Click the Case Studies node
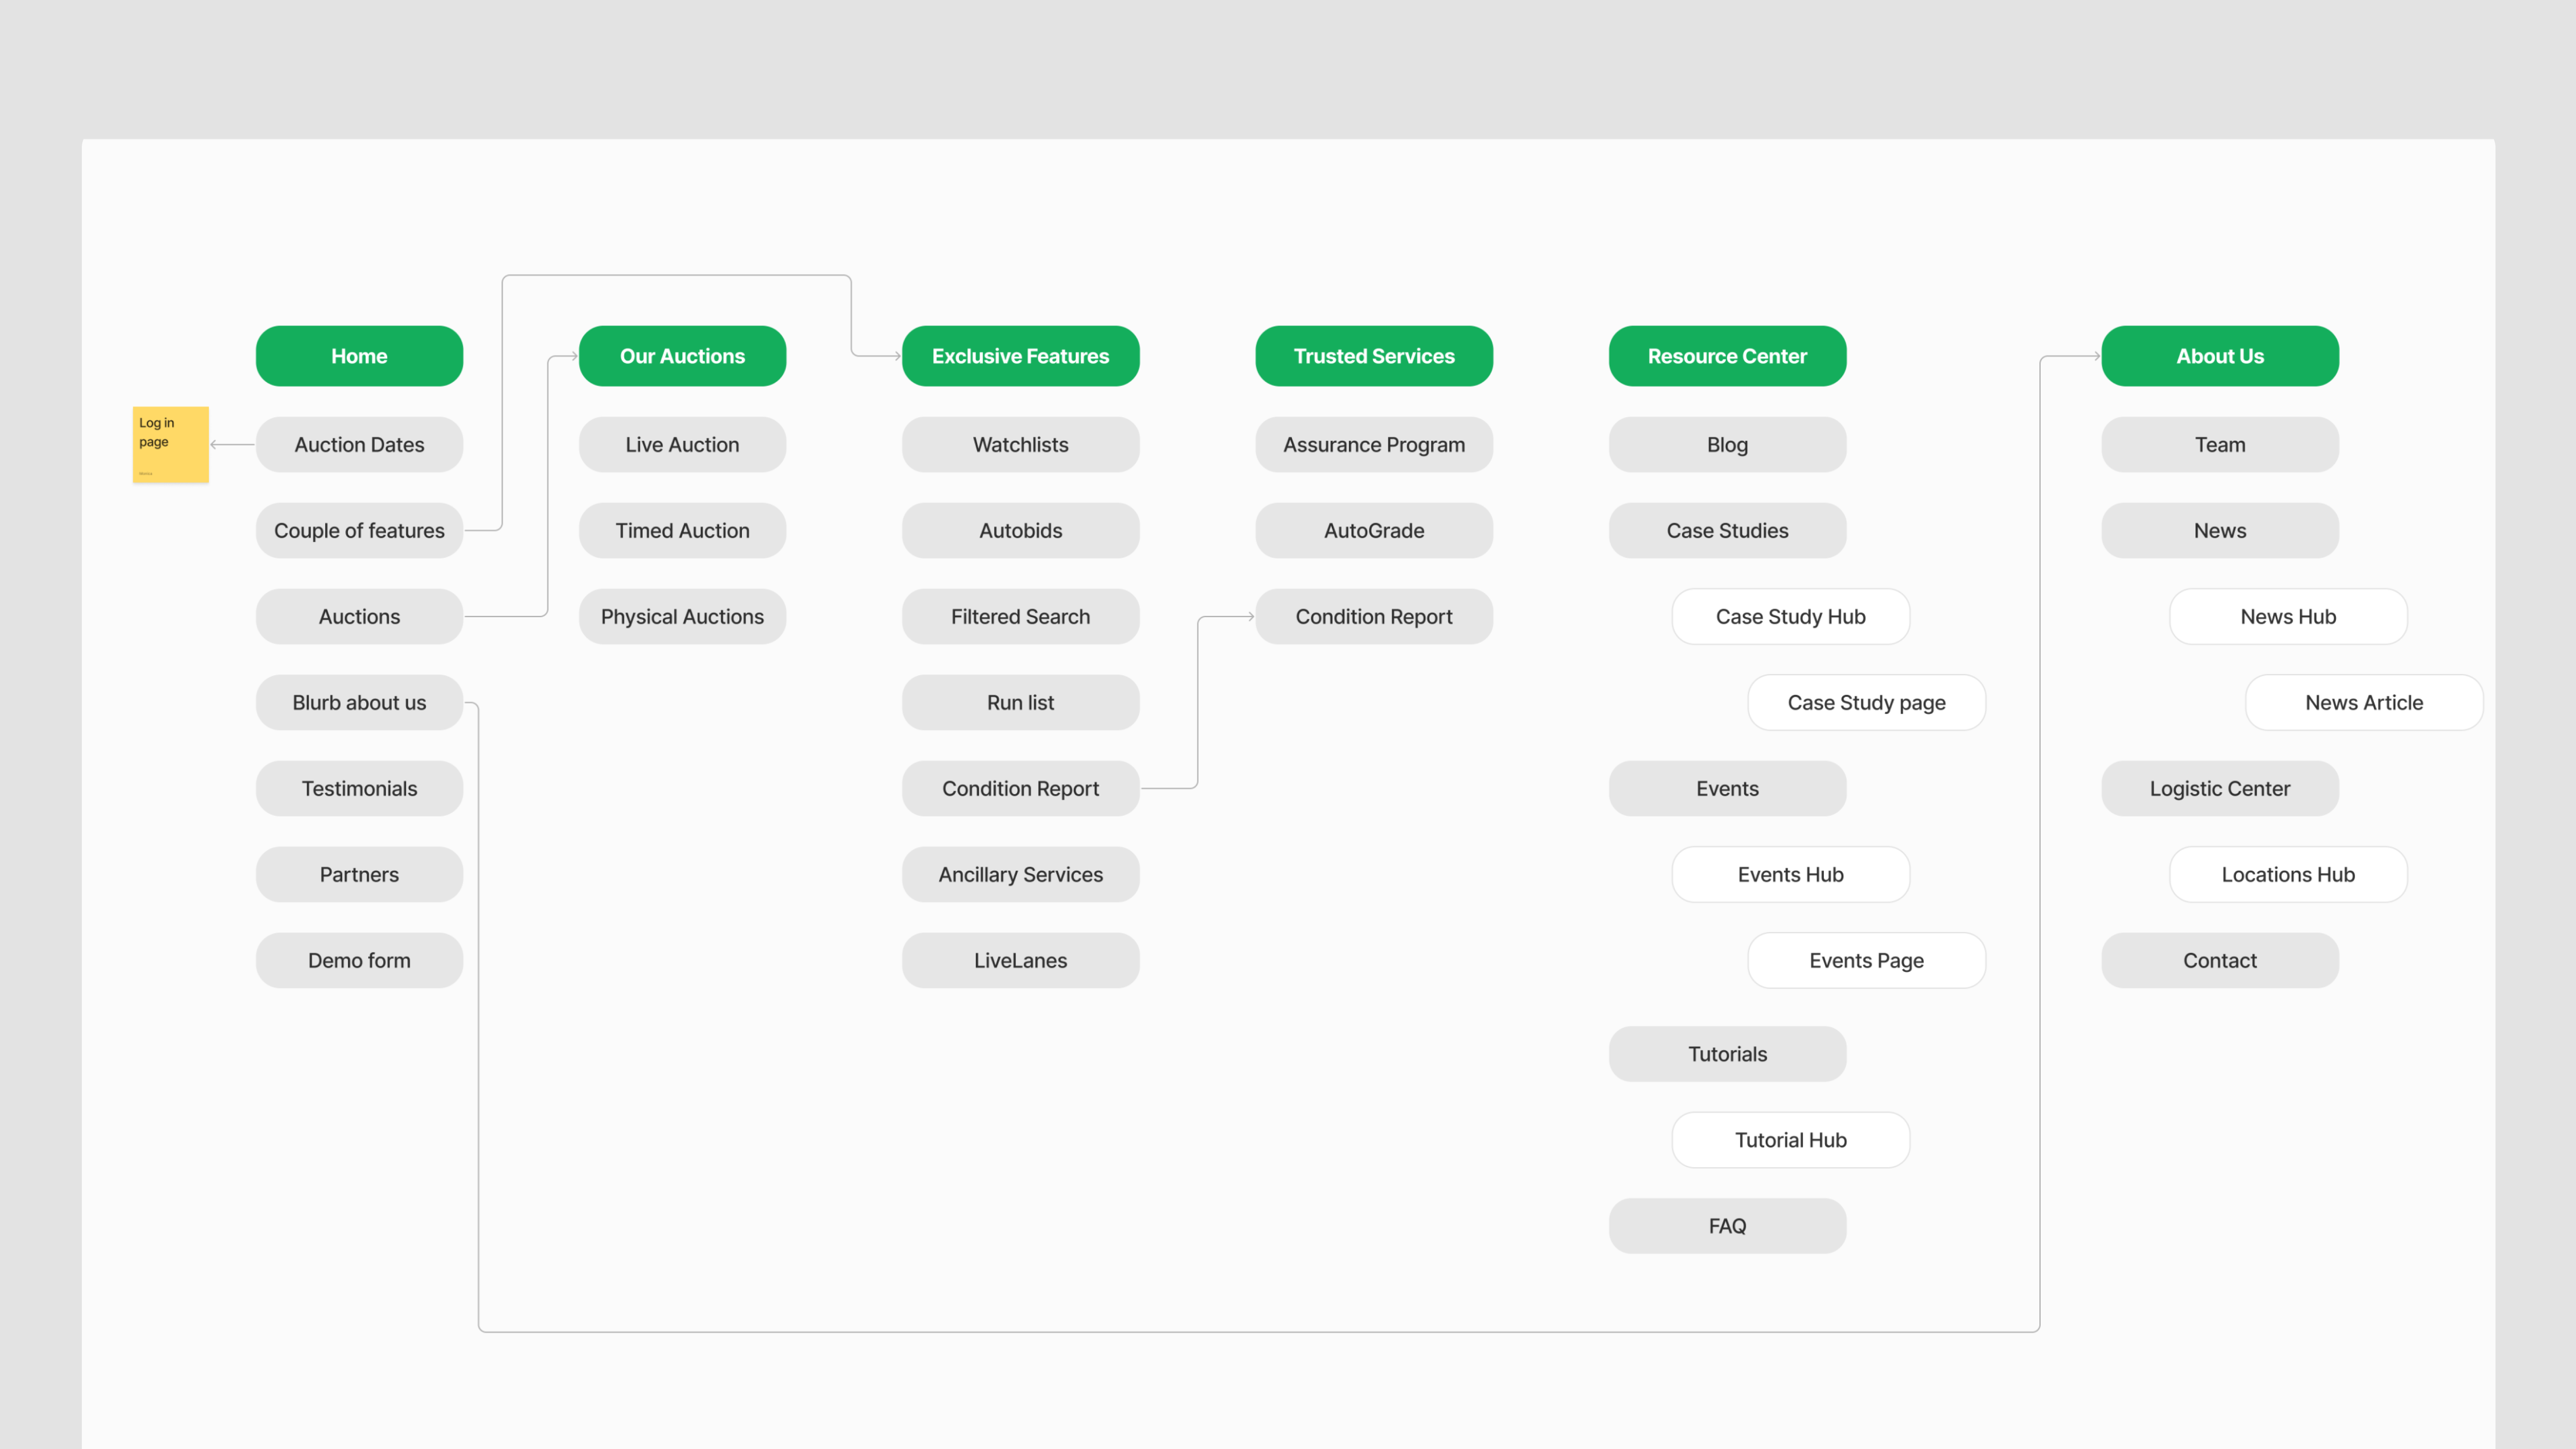The height and width of the screenshot is (1449, 2576). tap(1727, 531)
